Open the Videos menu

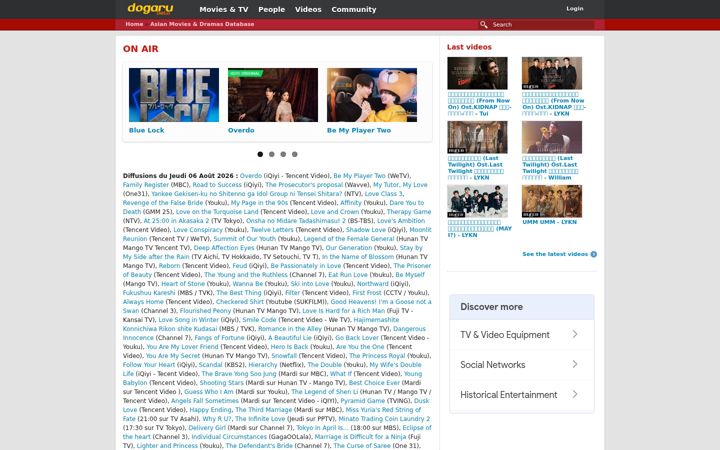pos(308,9)
